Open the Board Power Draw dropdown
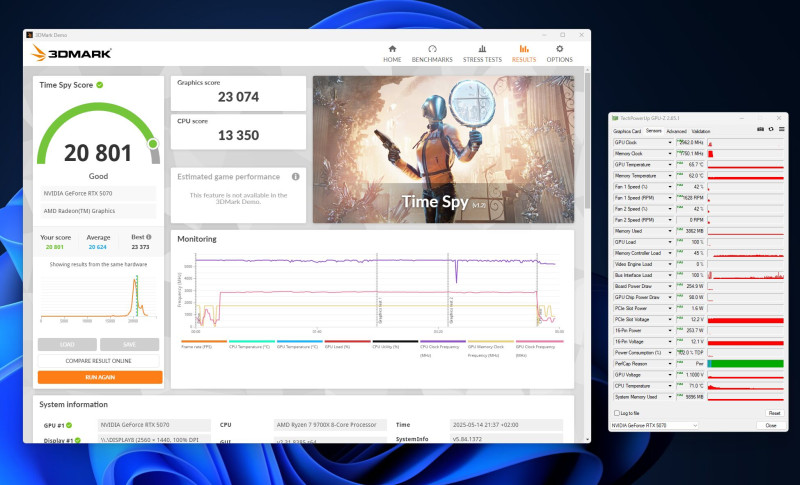The height and width of the screenshot is (485, 800). pos(669,286)
